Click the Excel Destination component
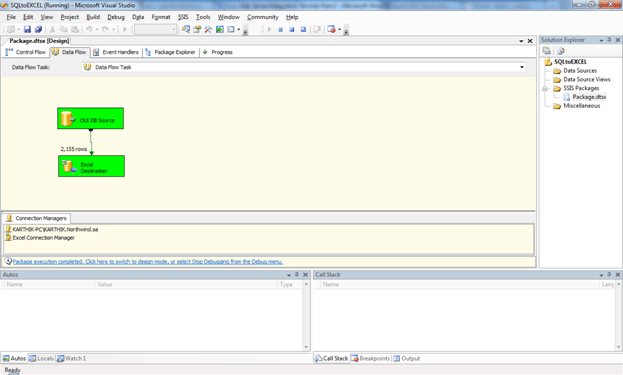Screen dimensions: 623x375 coord(91,166)
